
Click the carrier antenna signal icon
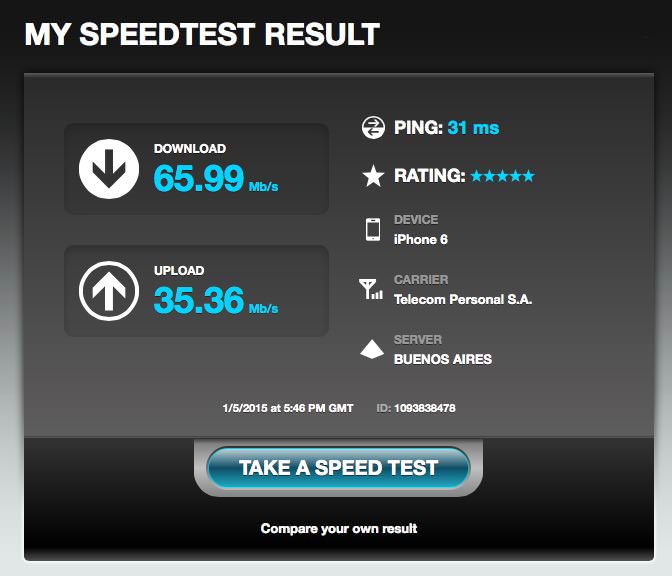[371, 289]
